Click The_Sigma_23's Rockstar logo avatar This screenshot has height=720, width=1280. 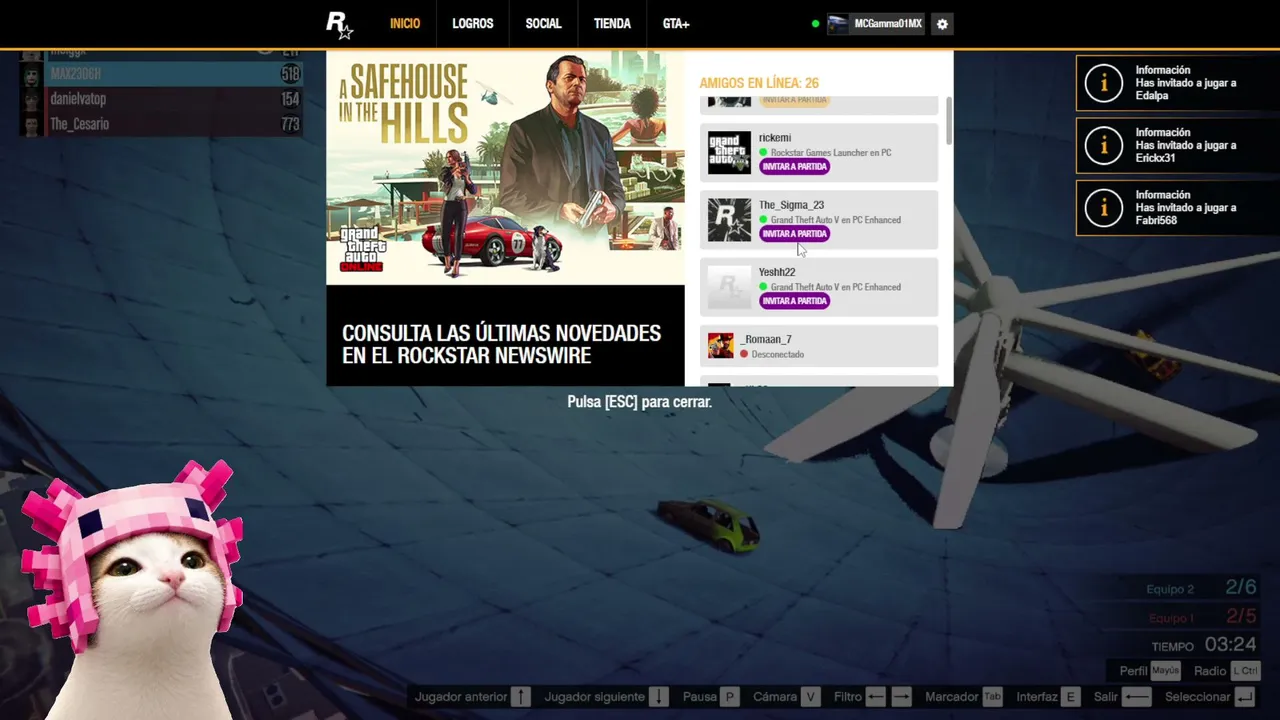coord(729,220)
